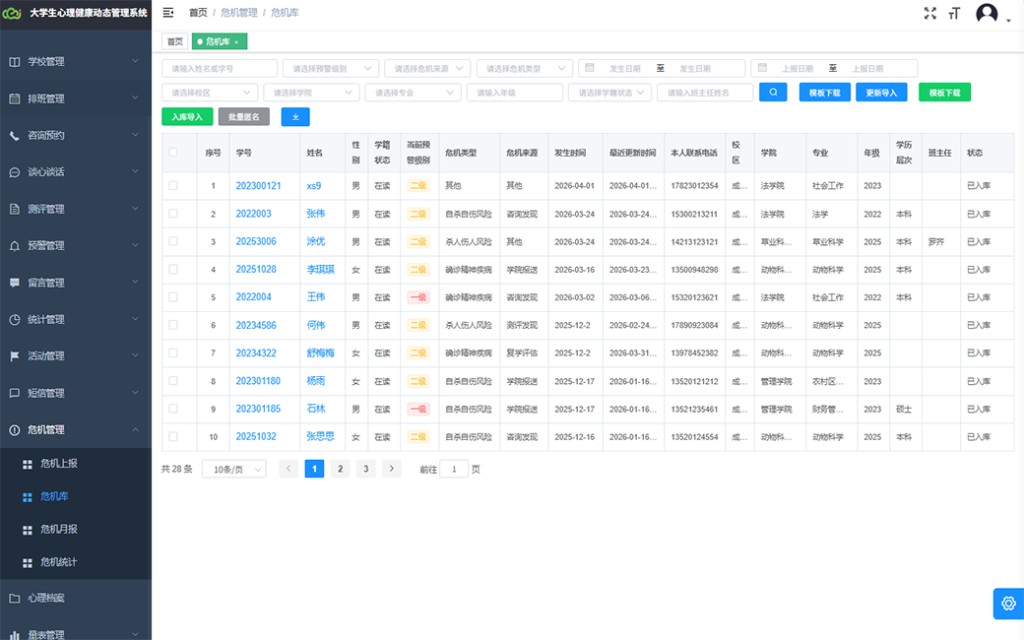Switch to the 首页 tab

click(x=175, y=42)
